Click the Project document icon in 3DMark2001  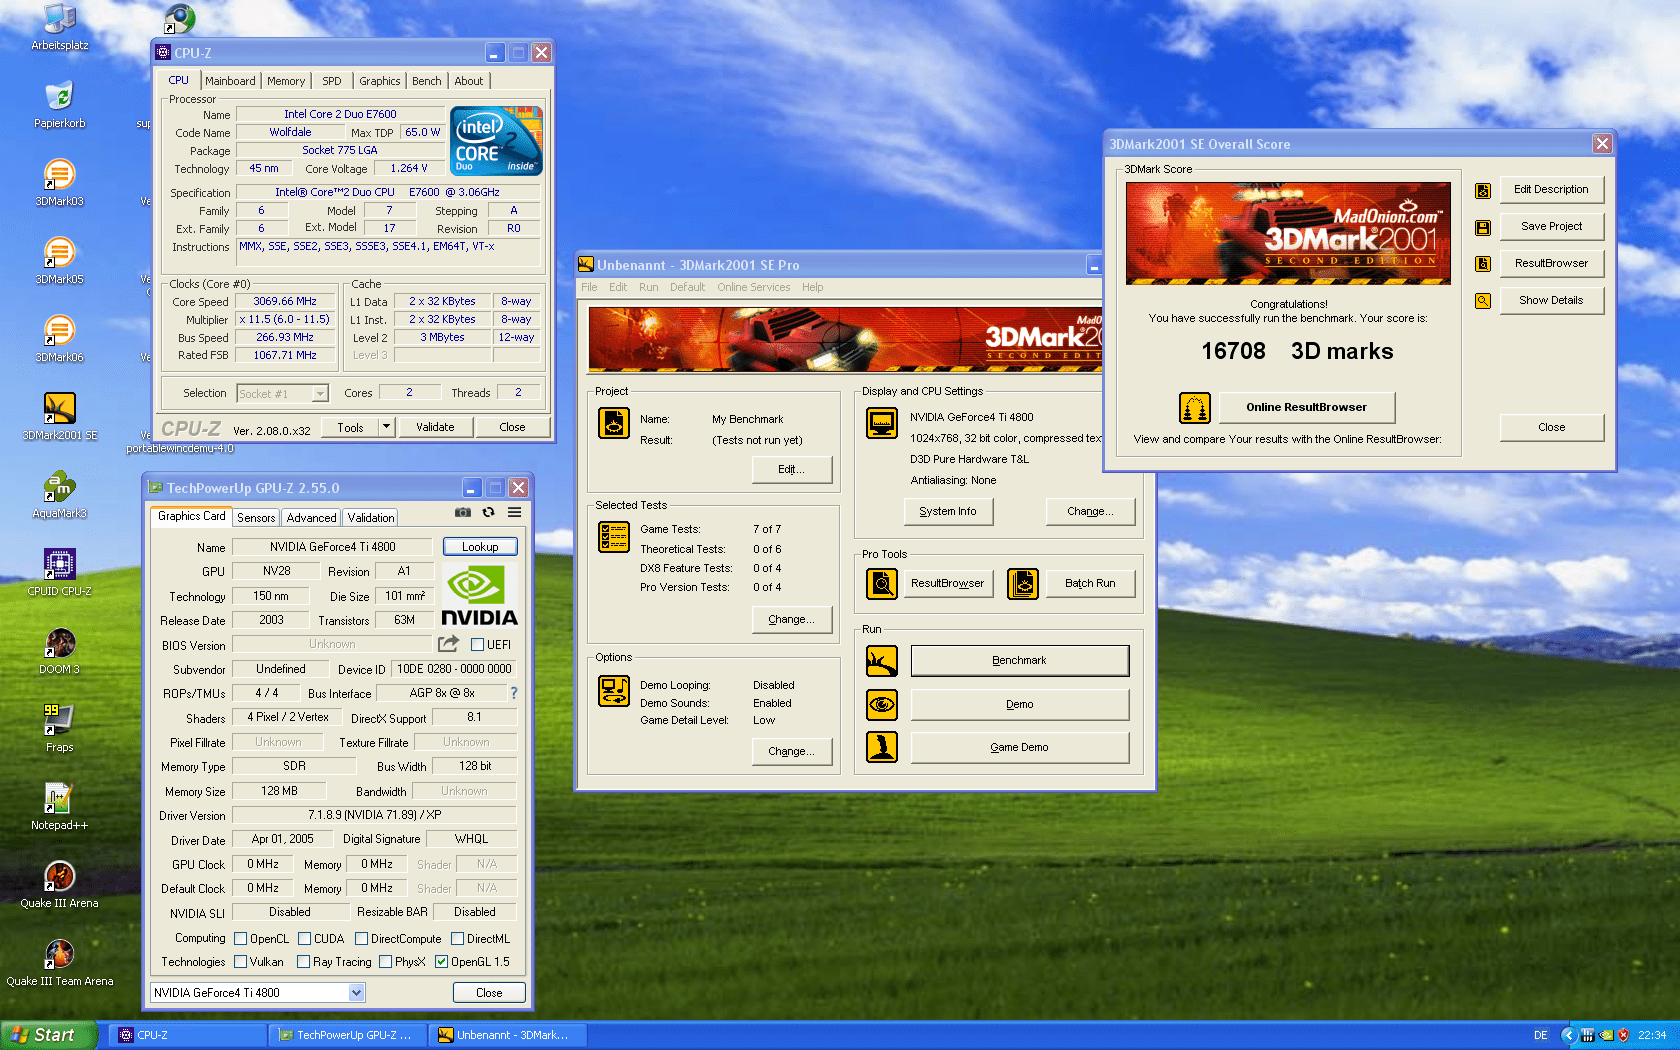(x=614, y=423)
